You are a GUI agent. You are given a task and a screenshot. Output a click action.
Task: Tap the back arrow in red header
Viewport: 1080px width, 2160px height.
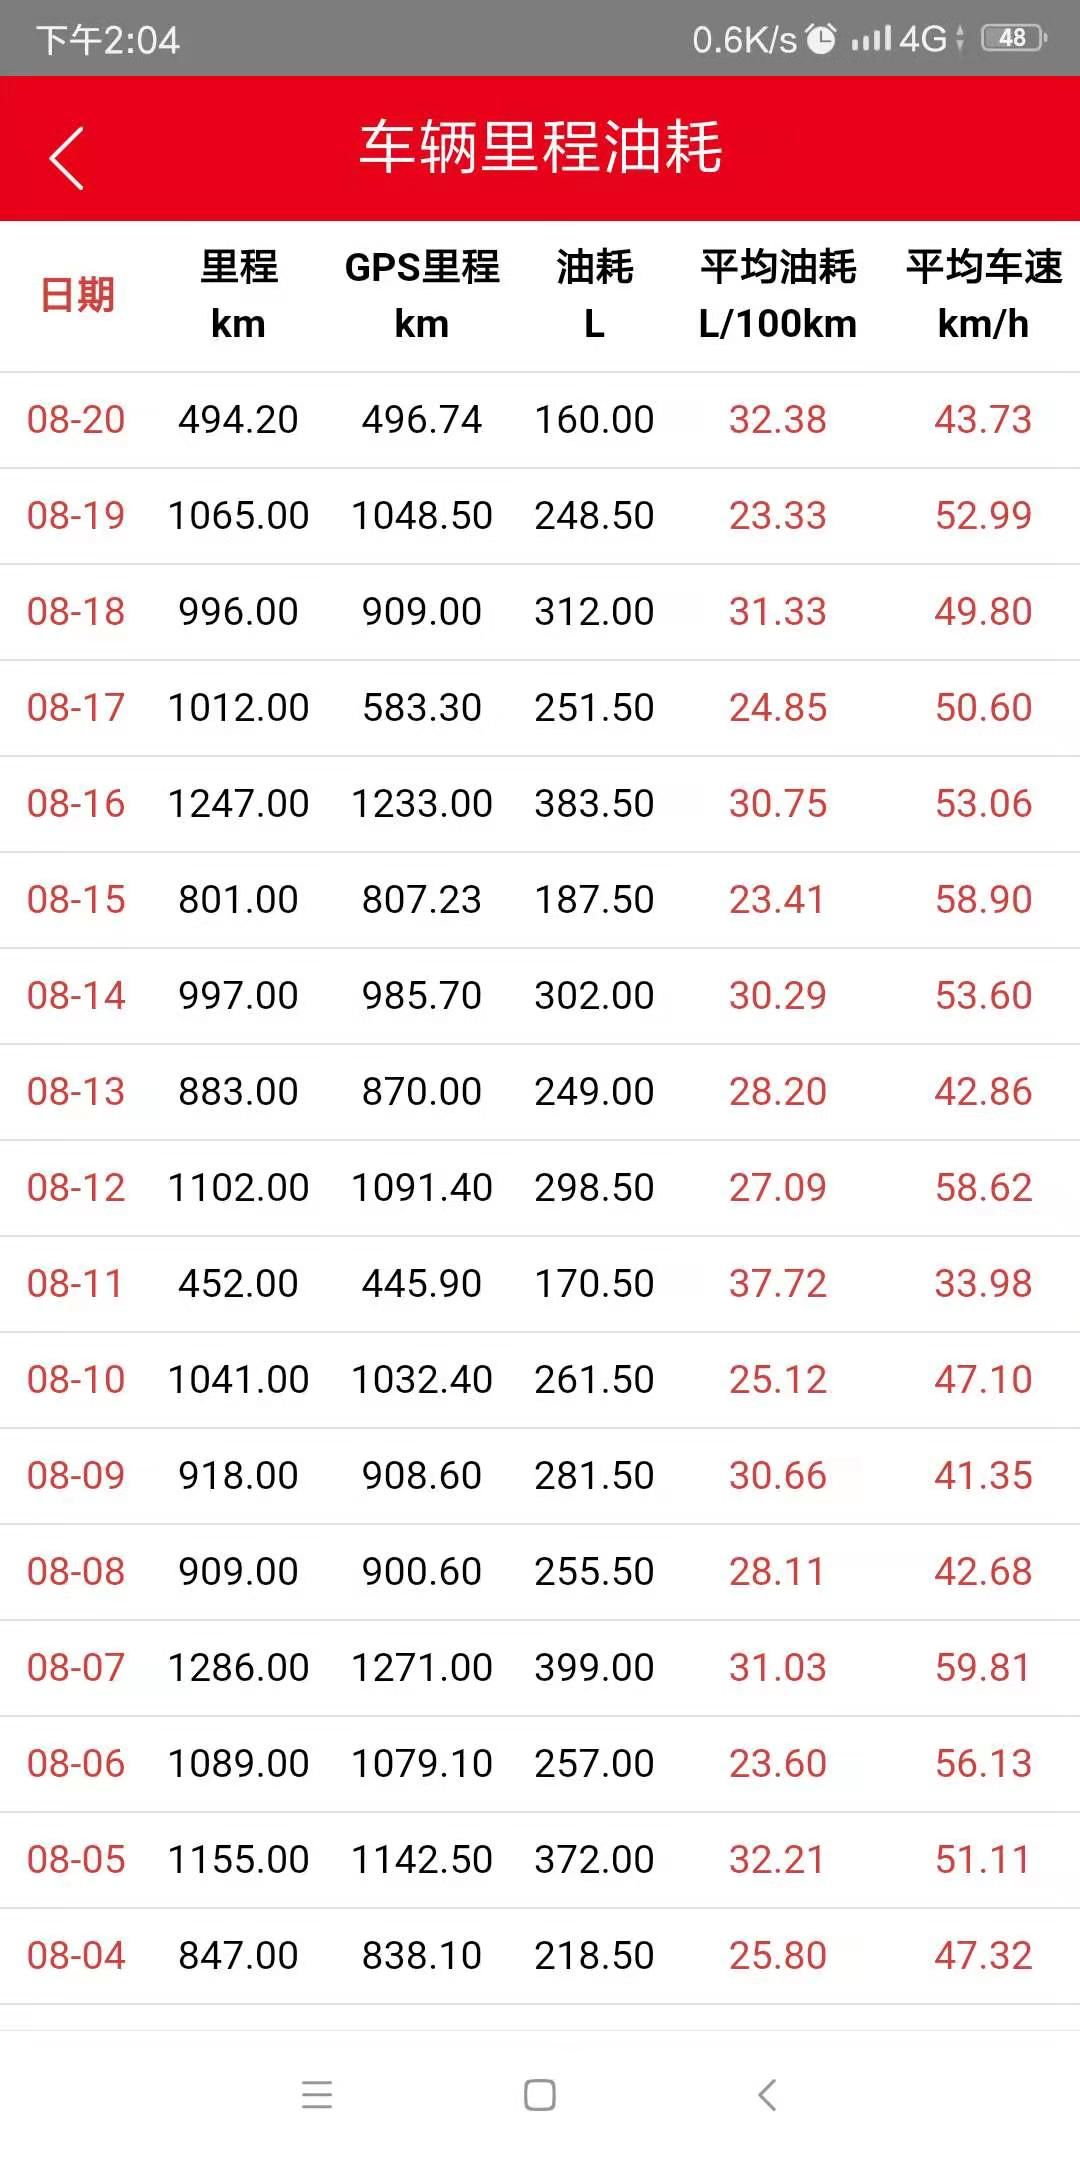tap(66, 158)
